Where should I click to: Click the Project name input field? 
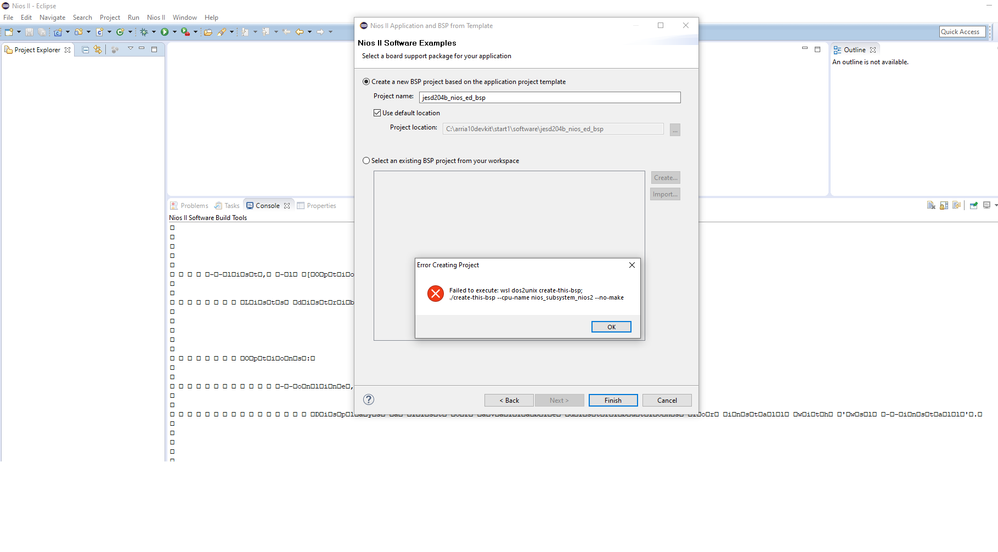pyautogui.click(x=550, y=97)
